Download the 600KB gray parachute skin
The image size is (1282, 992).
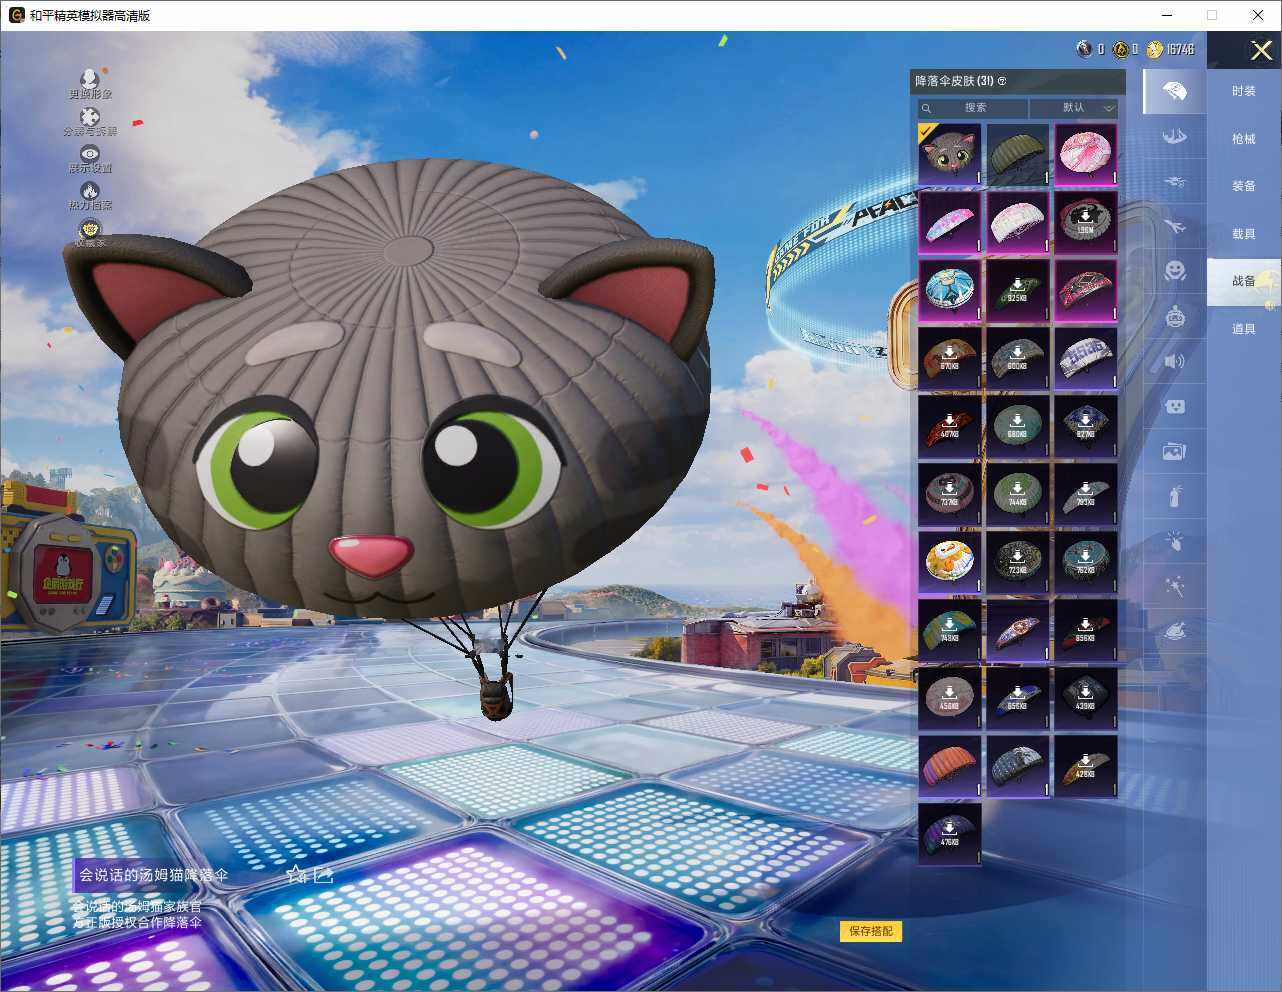coord(1018,359)
